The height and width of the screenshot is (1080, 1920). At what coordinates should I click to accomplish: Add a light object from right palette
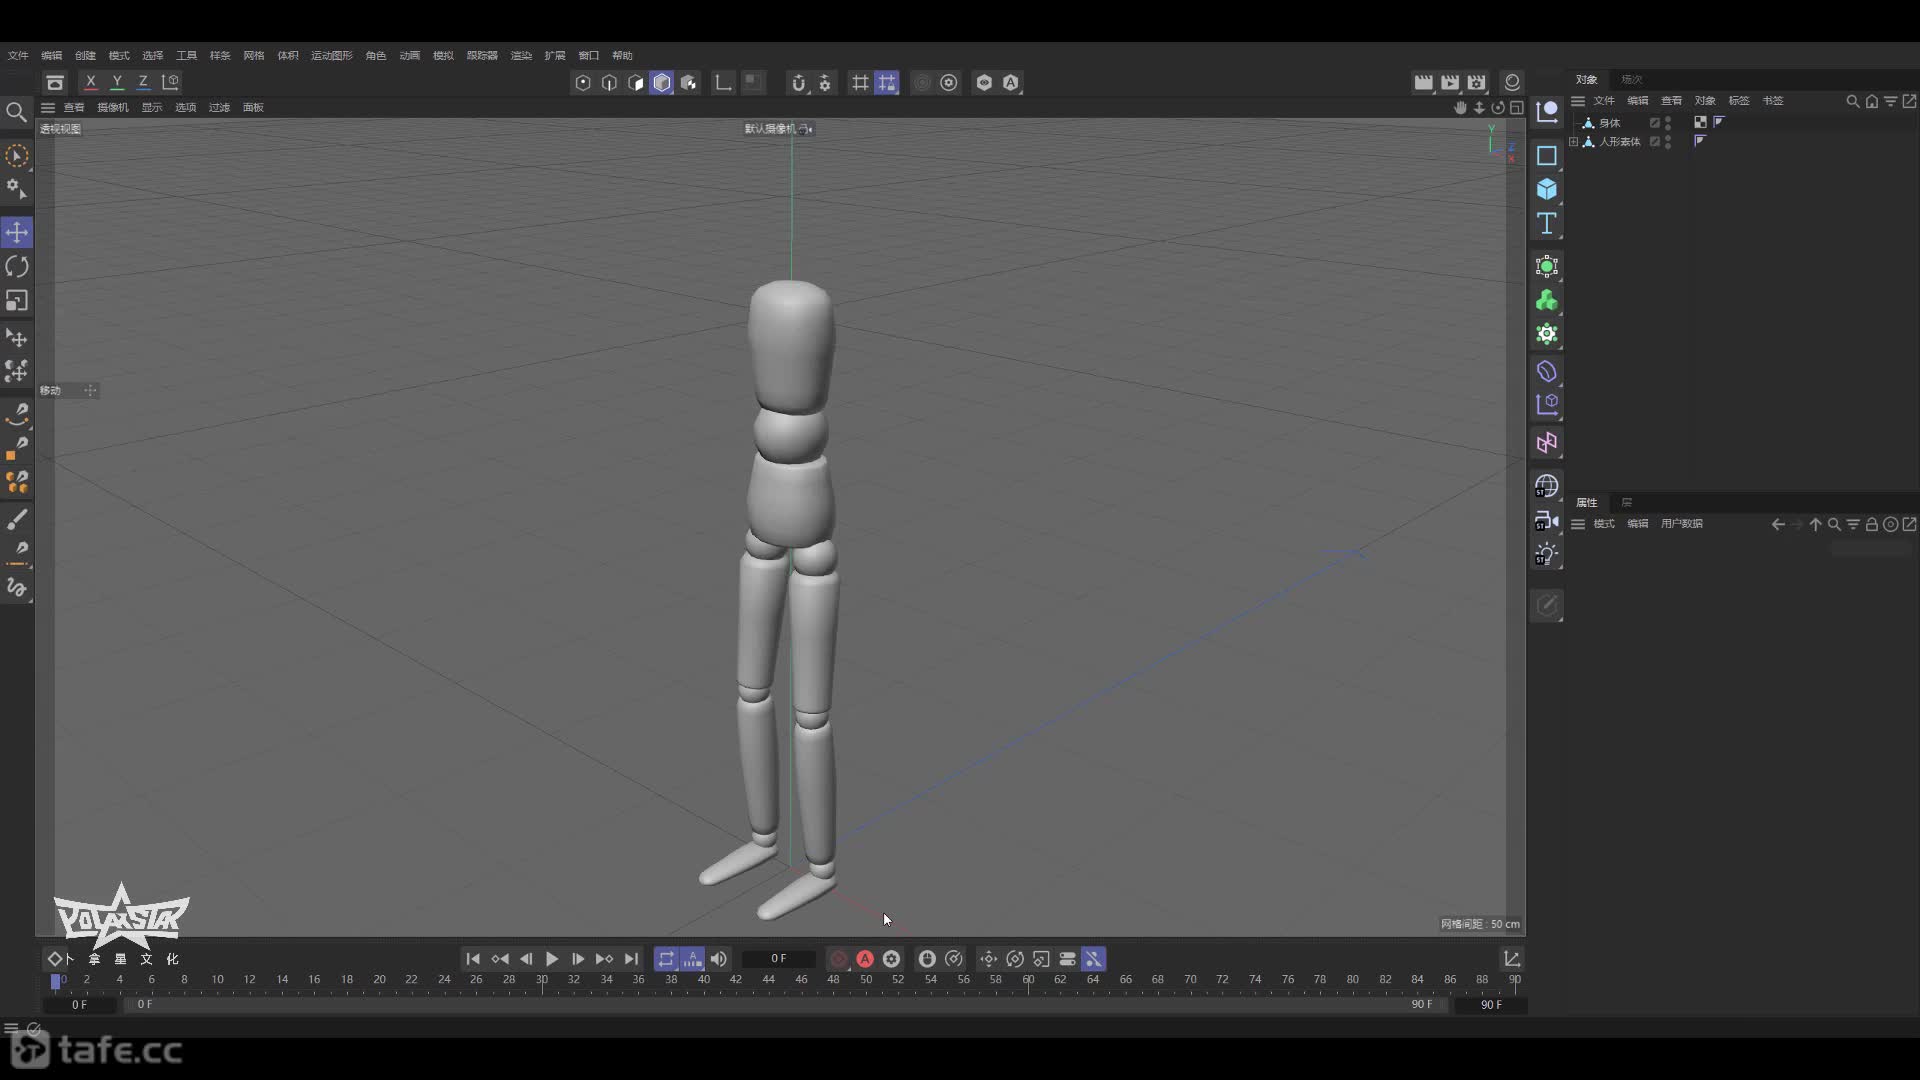pyautogui.click(x=1546, y=554)
